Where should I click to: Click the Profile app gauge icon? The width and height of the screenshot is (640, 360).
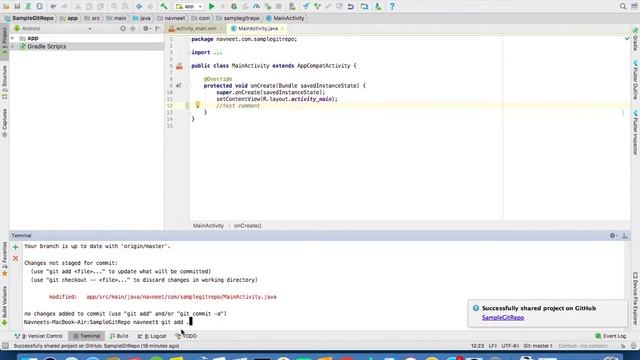(256, 7)
